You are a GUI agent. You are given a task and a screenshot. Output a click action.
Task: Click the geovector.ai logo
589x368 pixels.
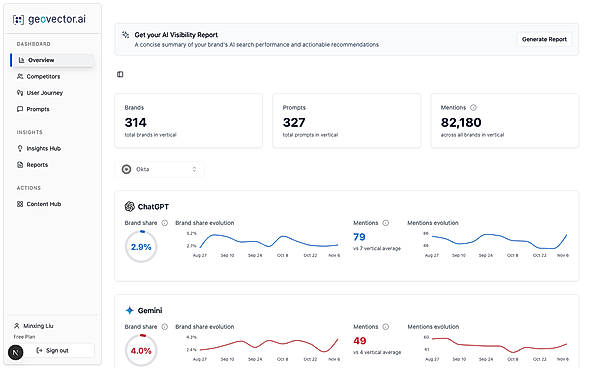pos(49,19)
